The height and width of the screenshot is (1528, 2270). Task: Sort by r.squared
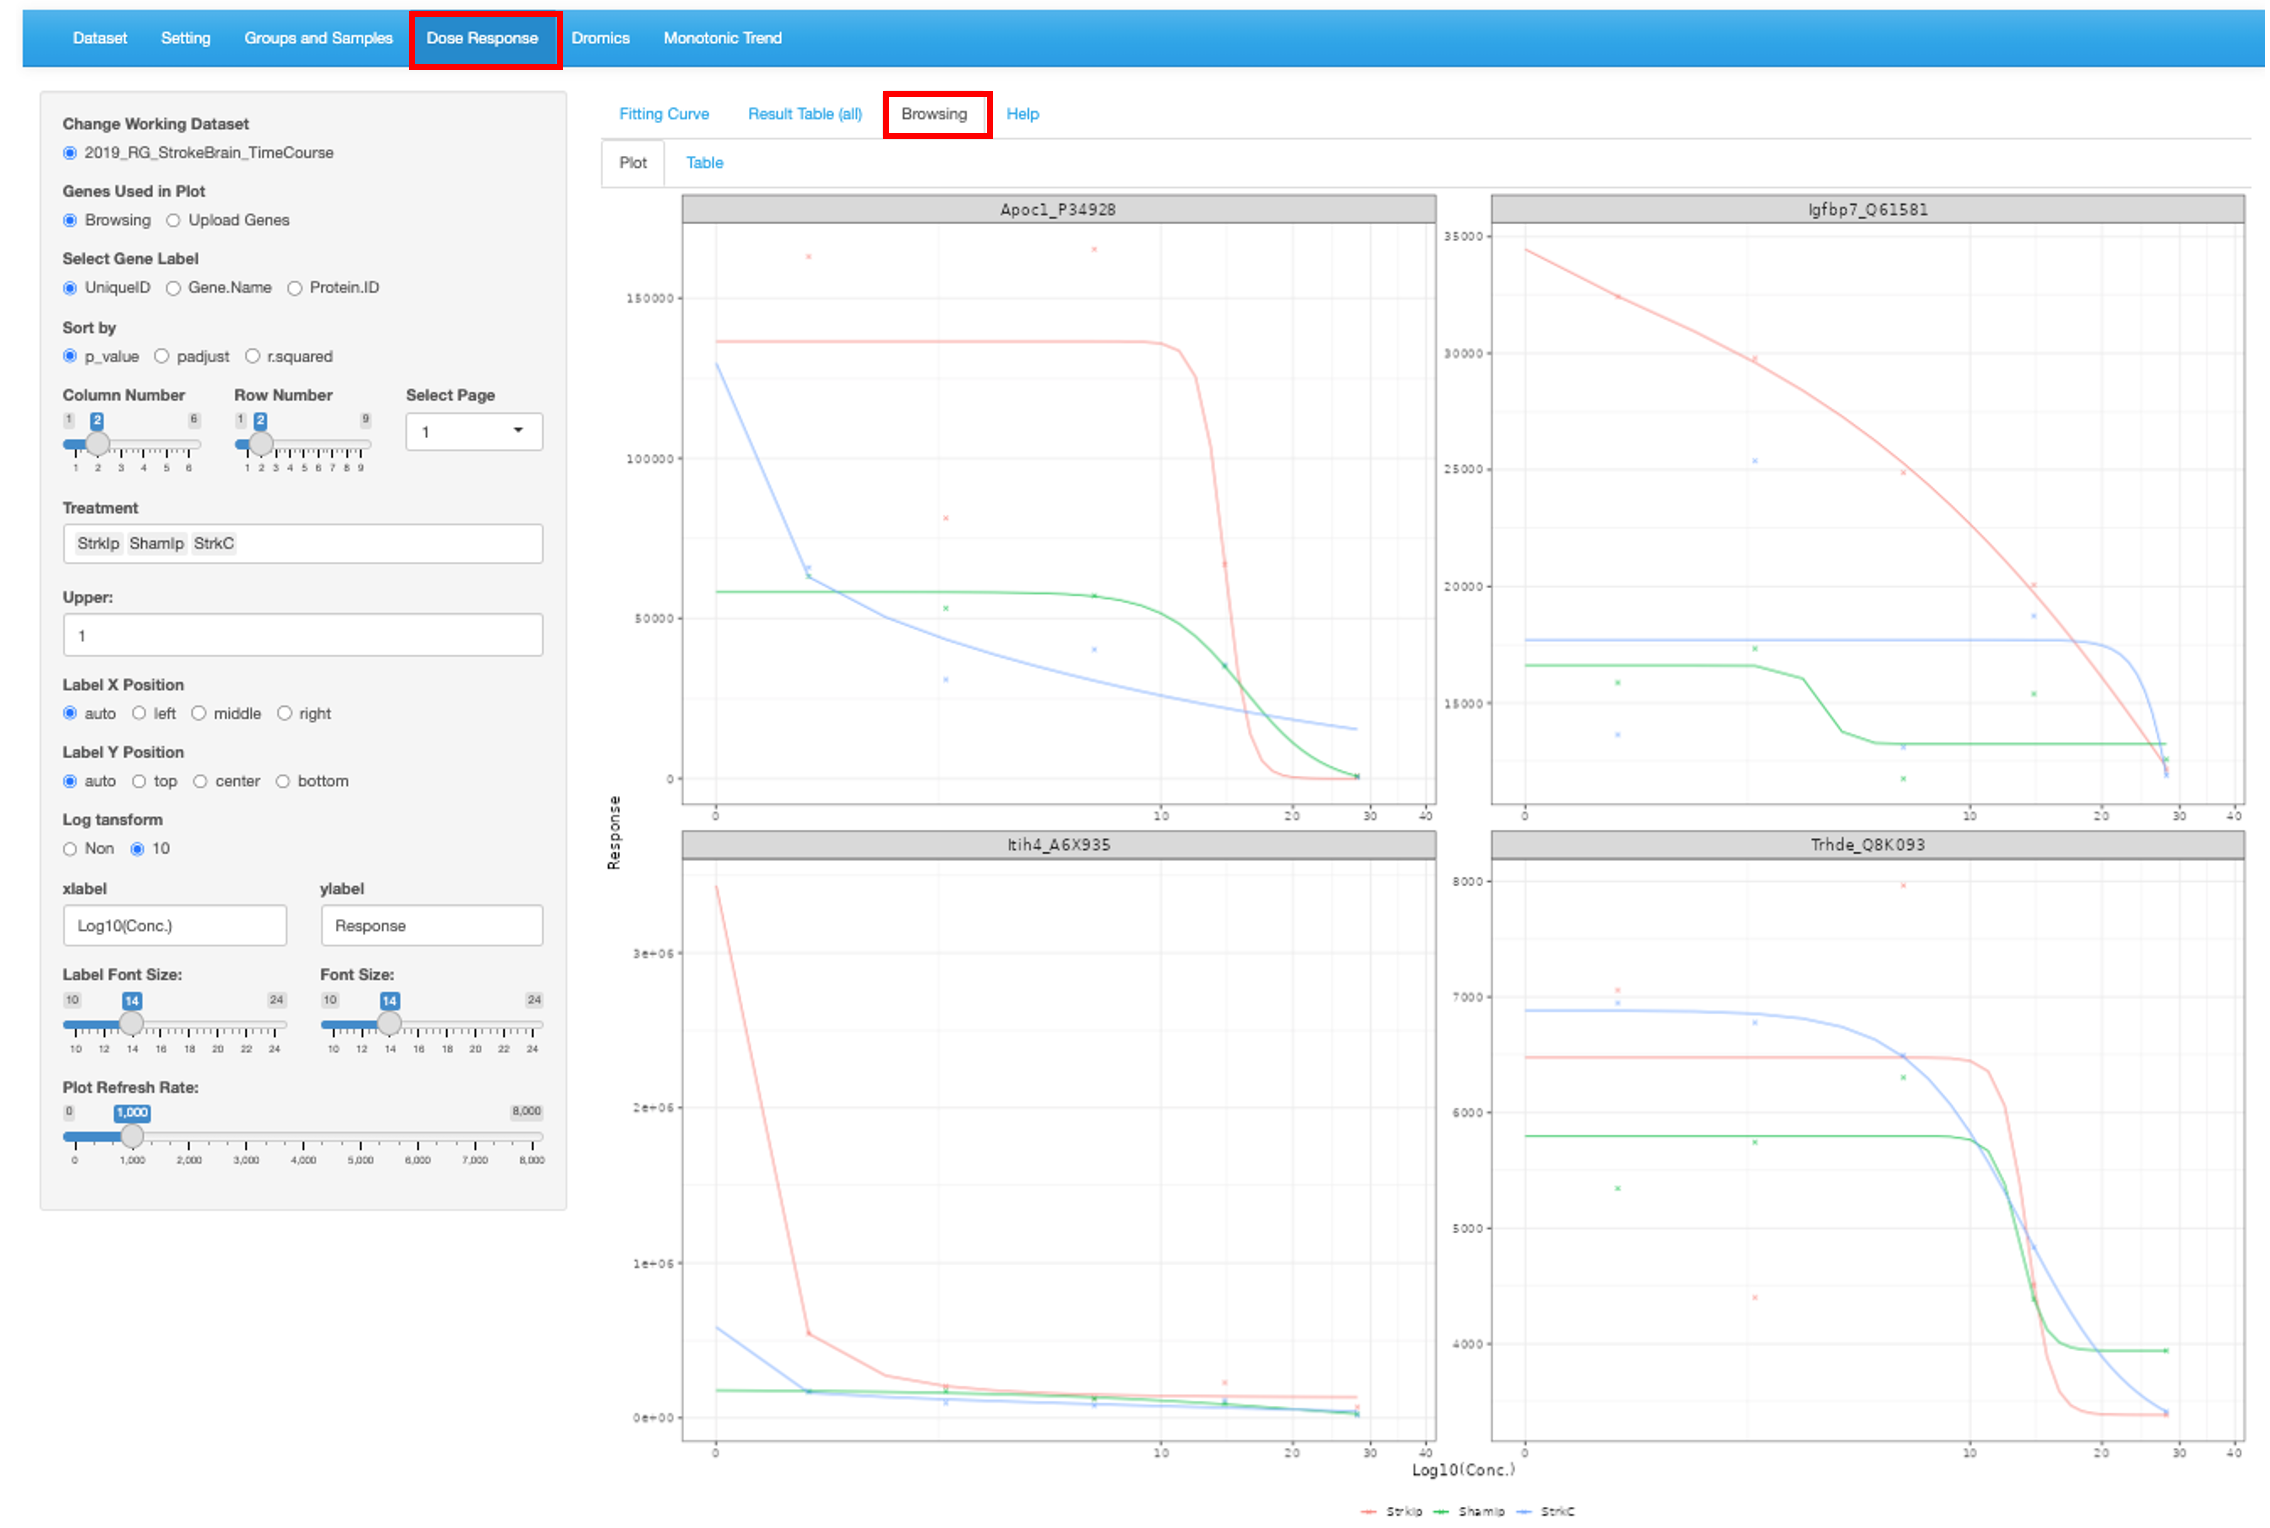click(x=252, y=356)
